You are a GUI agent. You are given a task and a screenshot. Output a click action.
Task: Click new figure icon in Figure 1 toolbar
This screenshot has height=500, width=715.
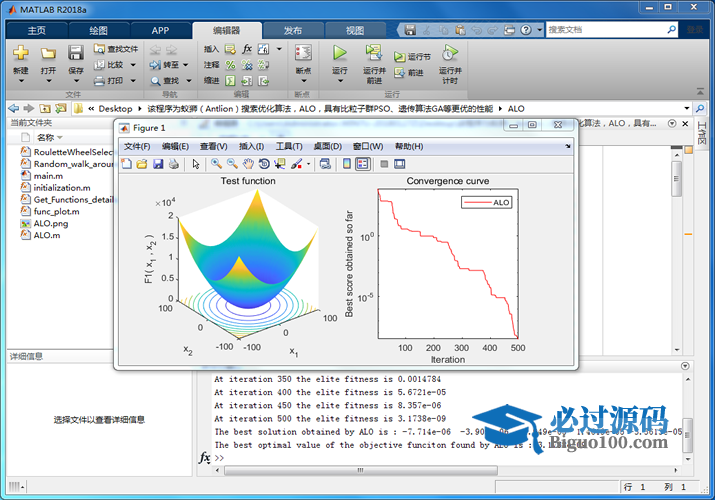coord(126,164)
